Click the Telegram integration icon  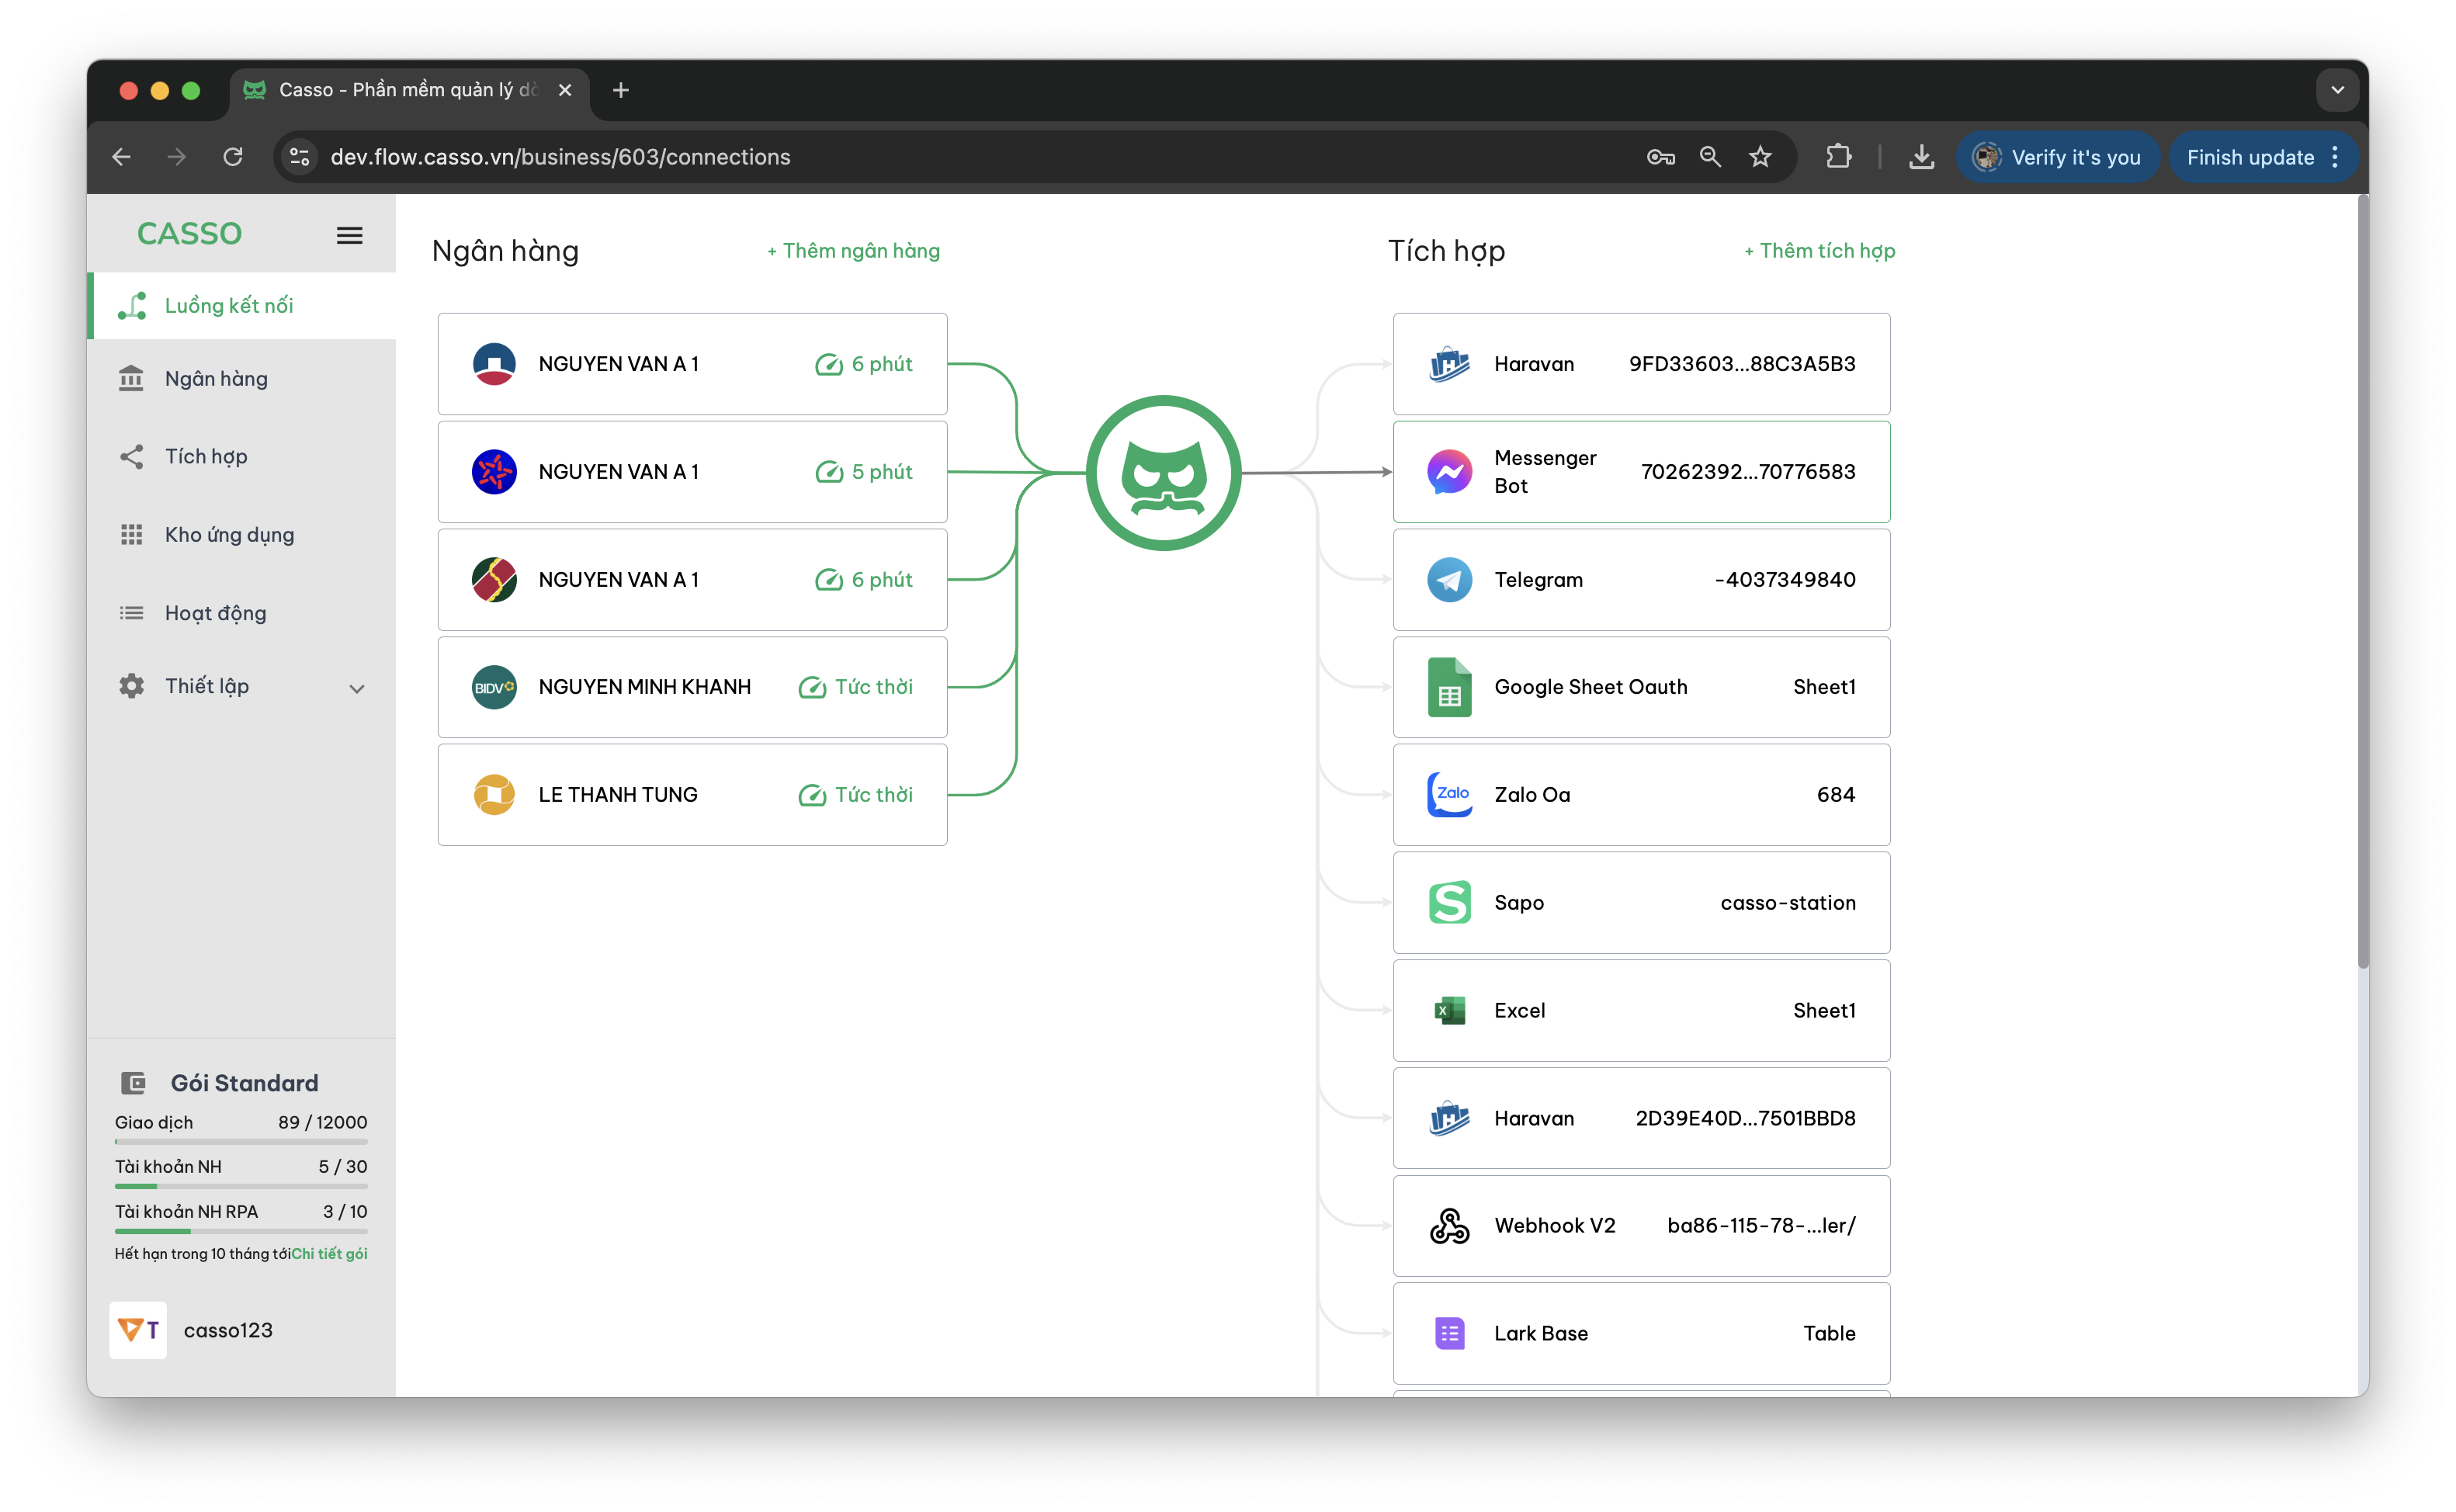pos(1449,580)
